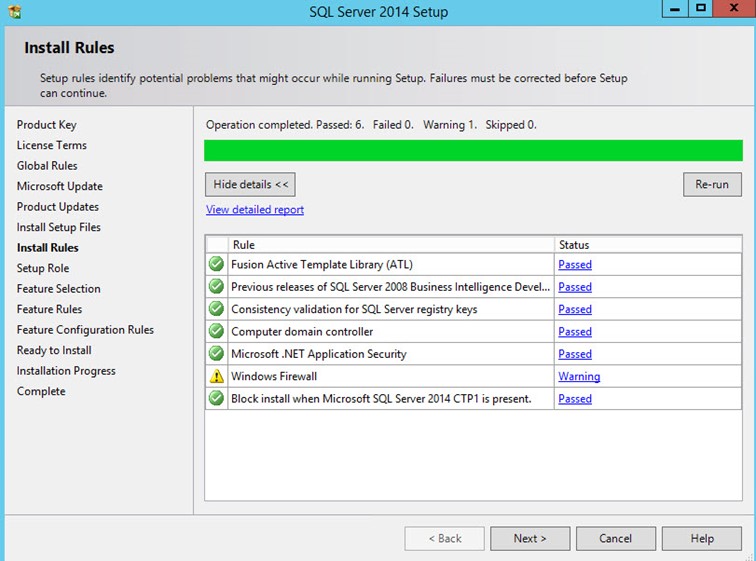Proceed with the Next button
This screenshot has width=756, height=561.
coord(530,538)
